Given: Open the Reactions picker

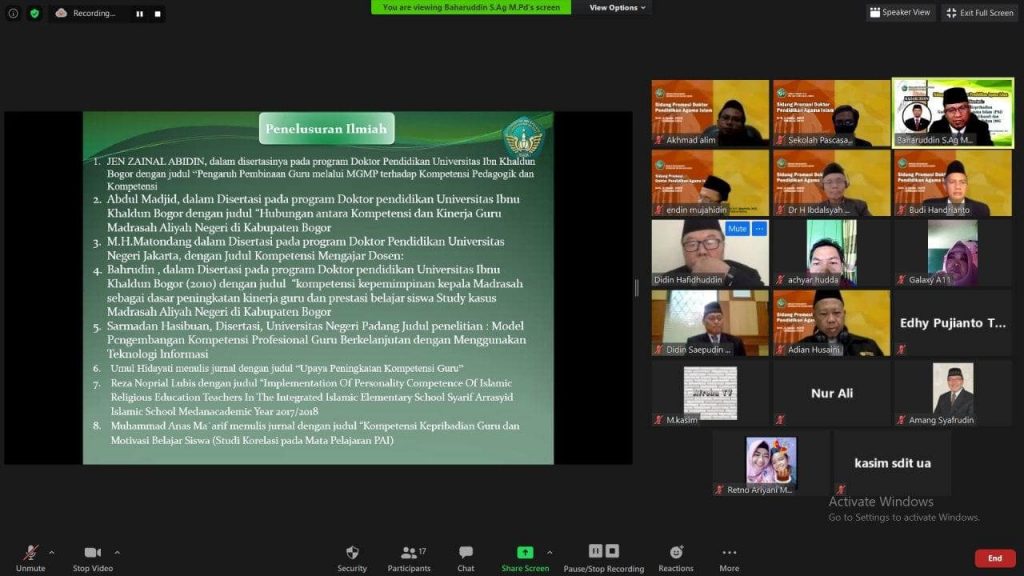Looking at the screenshot, I should tap(676, 557).
